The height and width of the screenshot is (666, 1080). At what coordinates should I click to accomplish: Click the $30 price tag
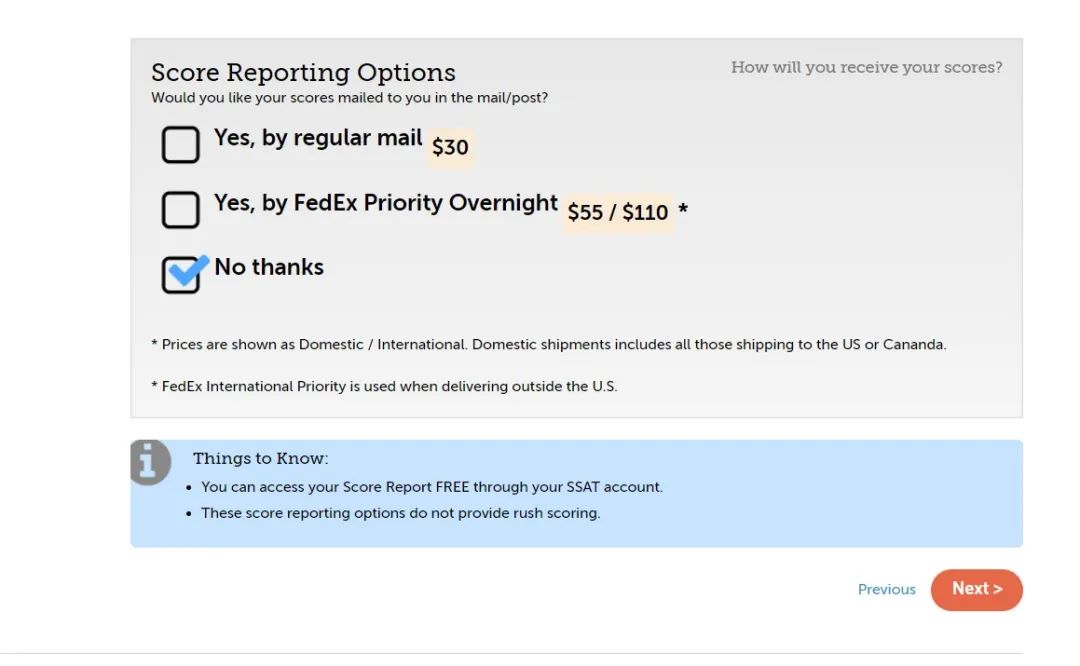coord(450,147)
